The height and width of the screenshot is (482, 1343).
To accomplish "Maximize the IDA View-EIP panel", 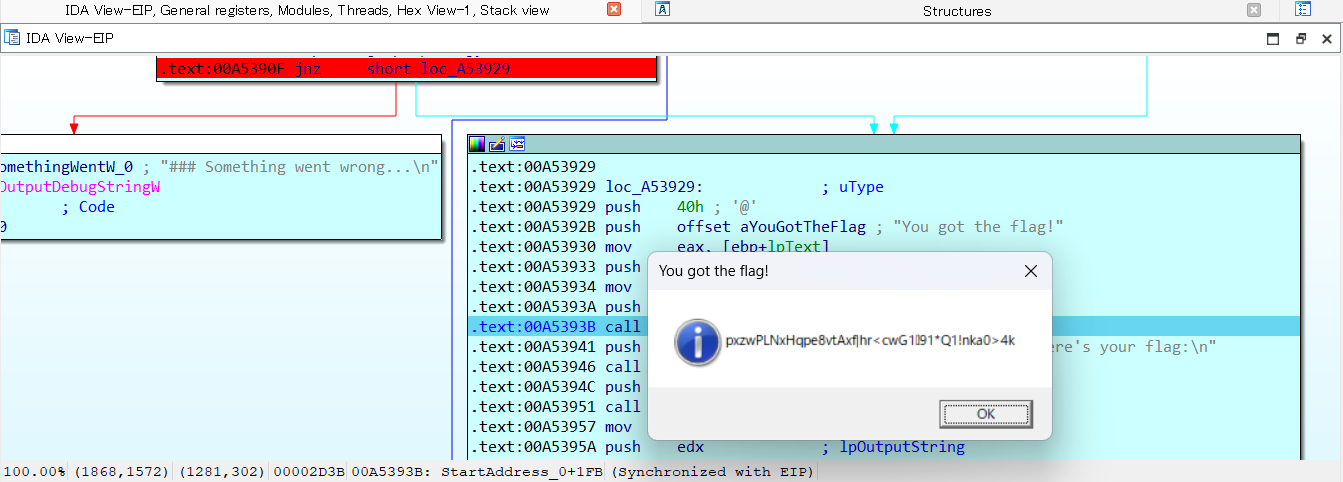I will [x=1273, y=39].
